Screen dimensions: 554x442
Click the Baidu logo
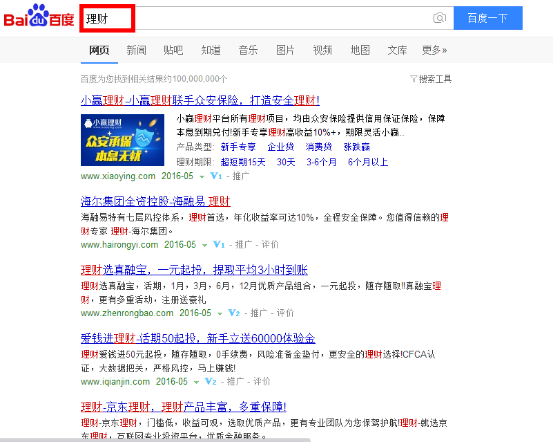[39, 16]
